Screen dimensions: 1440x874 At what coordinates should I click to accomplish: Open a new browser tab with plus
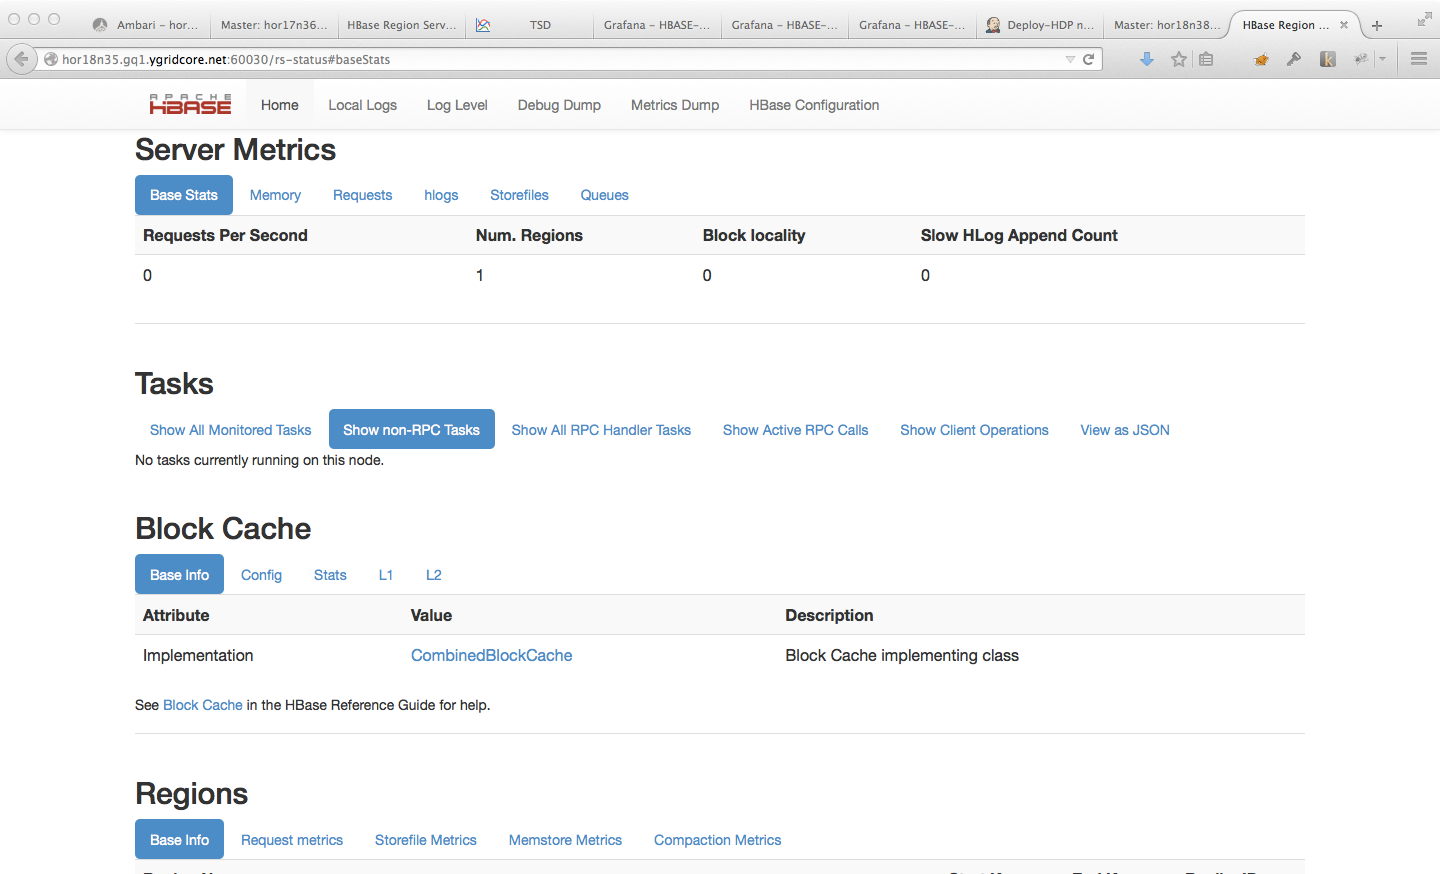pyautogui.click(x=1377, y=26)
